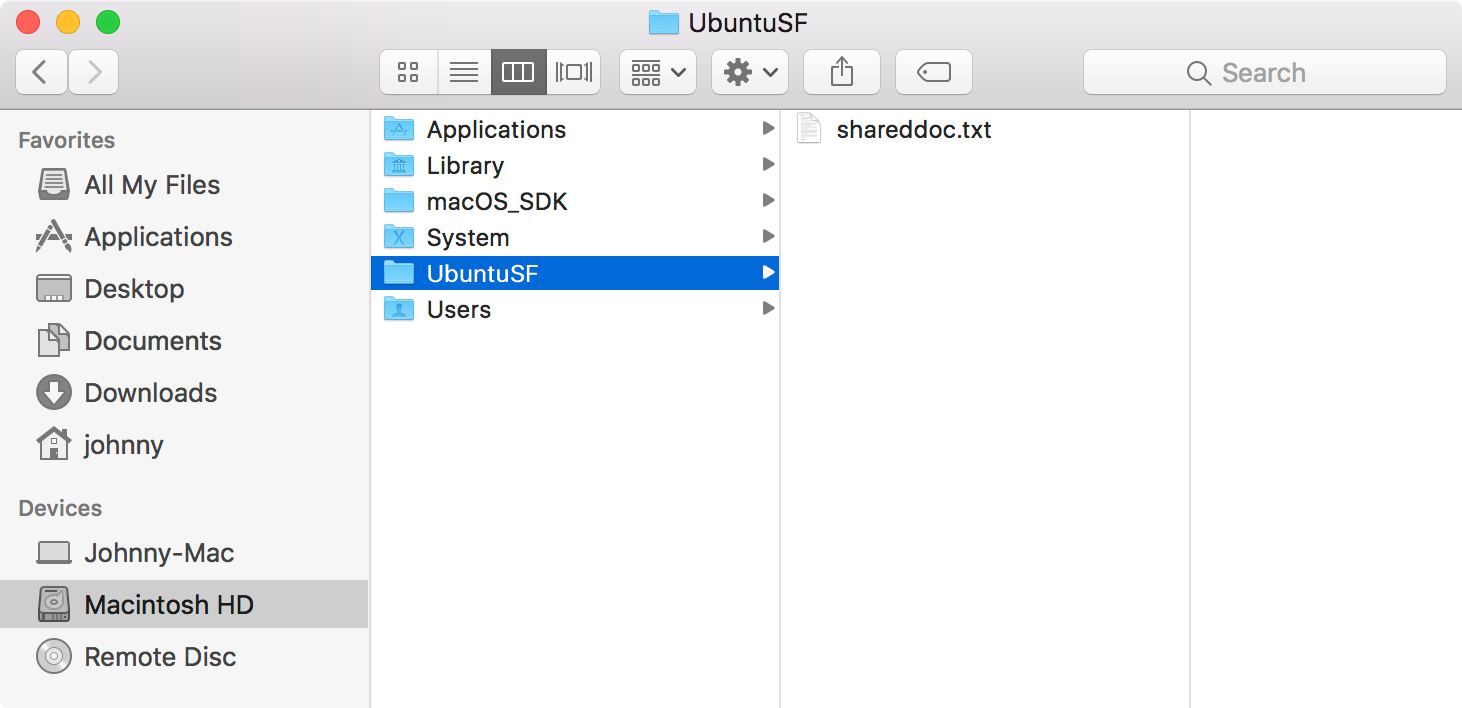Click the Devices sidebar heading
The height and width of the screenshot is (708, 1462).
[60, 508]
